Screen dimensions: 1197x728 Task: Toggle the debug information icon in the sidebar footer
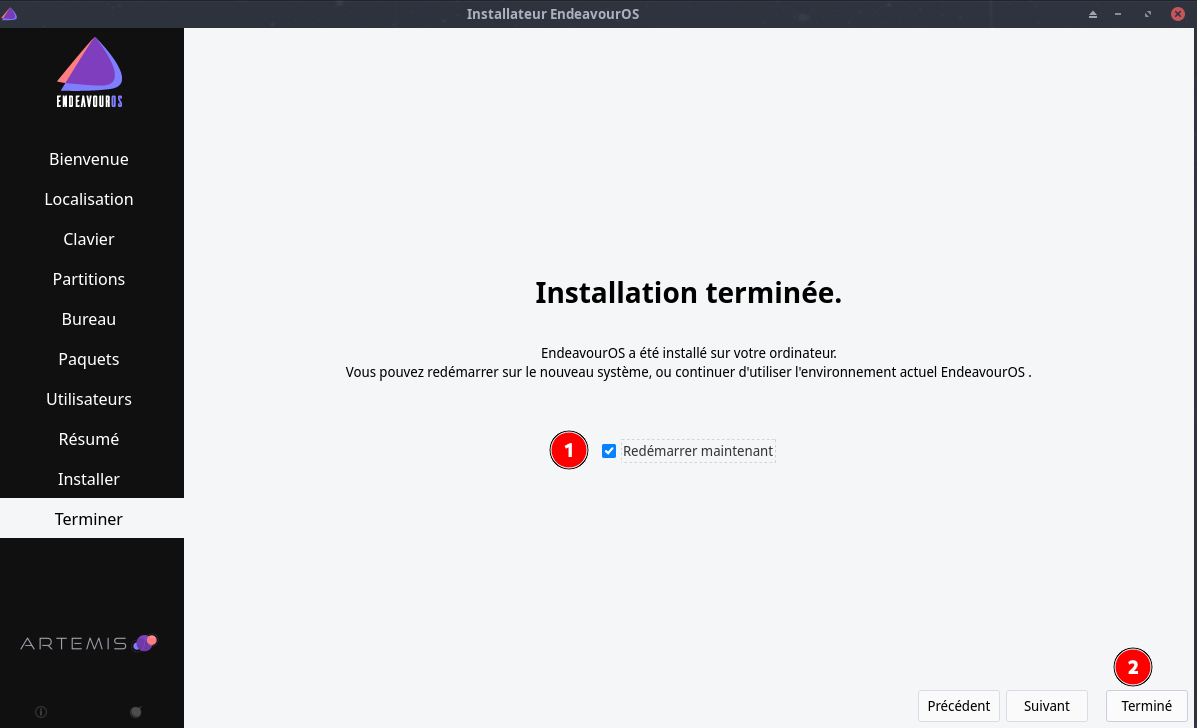[x=136, y=712]
